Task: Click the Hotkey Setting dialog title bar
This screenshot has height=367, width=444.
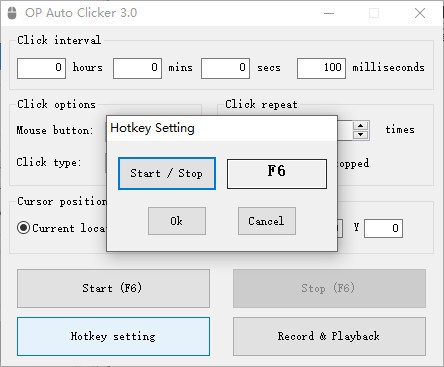Action: [x=222, y=128]
